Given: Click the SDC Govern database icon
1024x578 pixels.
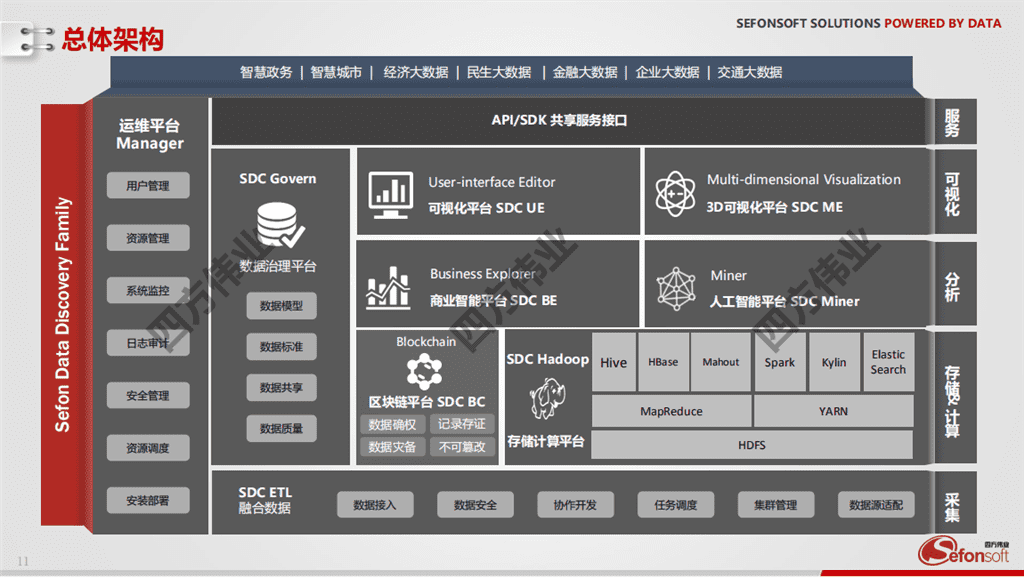Looking at the screenshot, I should [279, 227].
